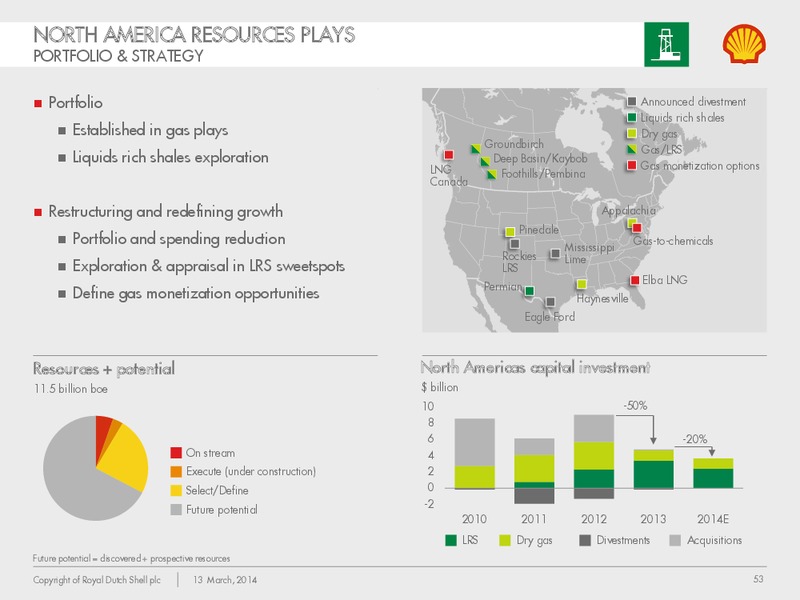This screenshot has width=800, height=600.
Task: Click the yellow Select/Define pie slice
Action: tap(127, 457)
